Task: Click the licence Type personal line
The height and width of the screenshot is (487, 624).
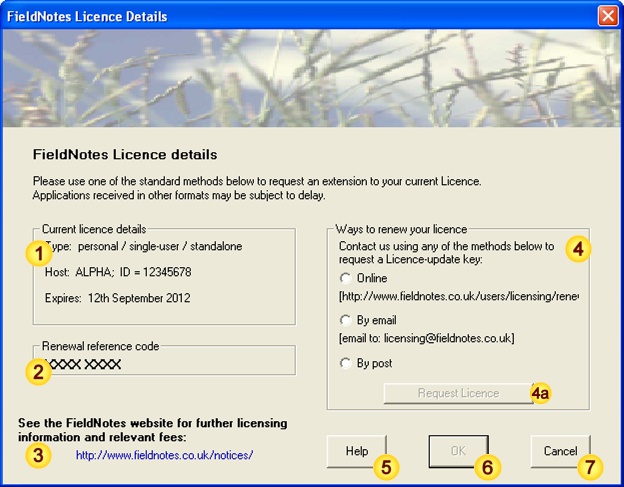Action: (x=144, y=246)
